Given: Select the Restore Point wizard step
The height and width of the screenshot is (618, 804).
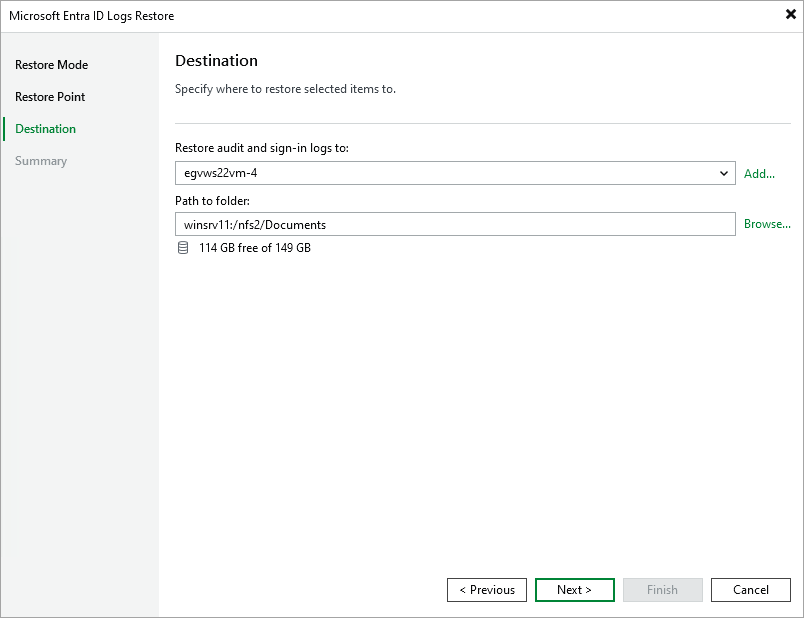Looking at the screenshot, I should pos(51,96).
